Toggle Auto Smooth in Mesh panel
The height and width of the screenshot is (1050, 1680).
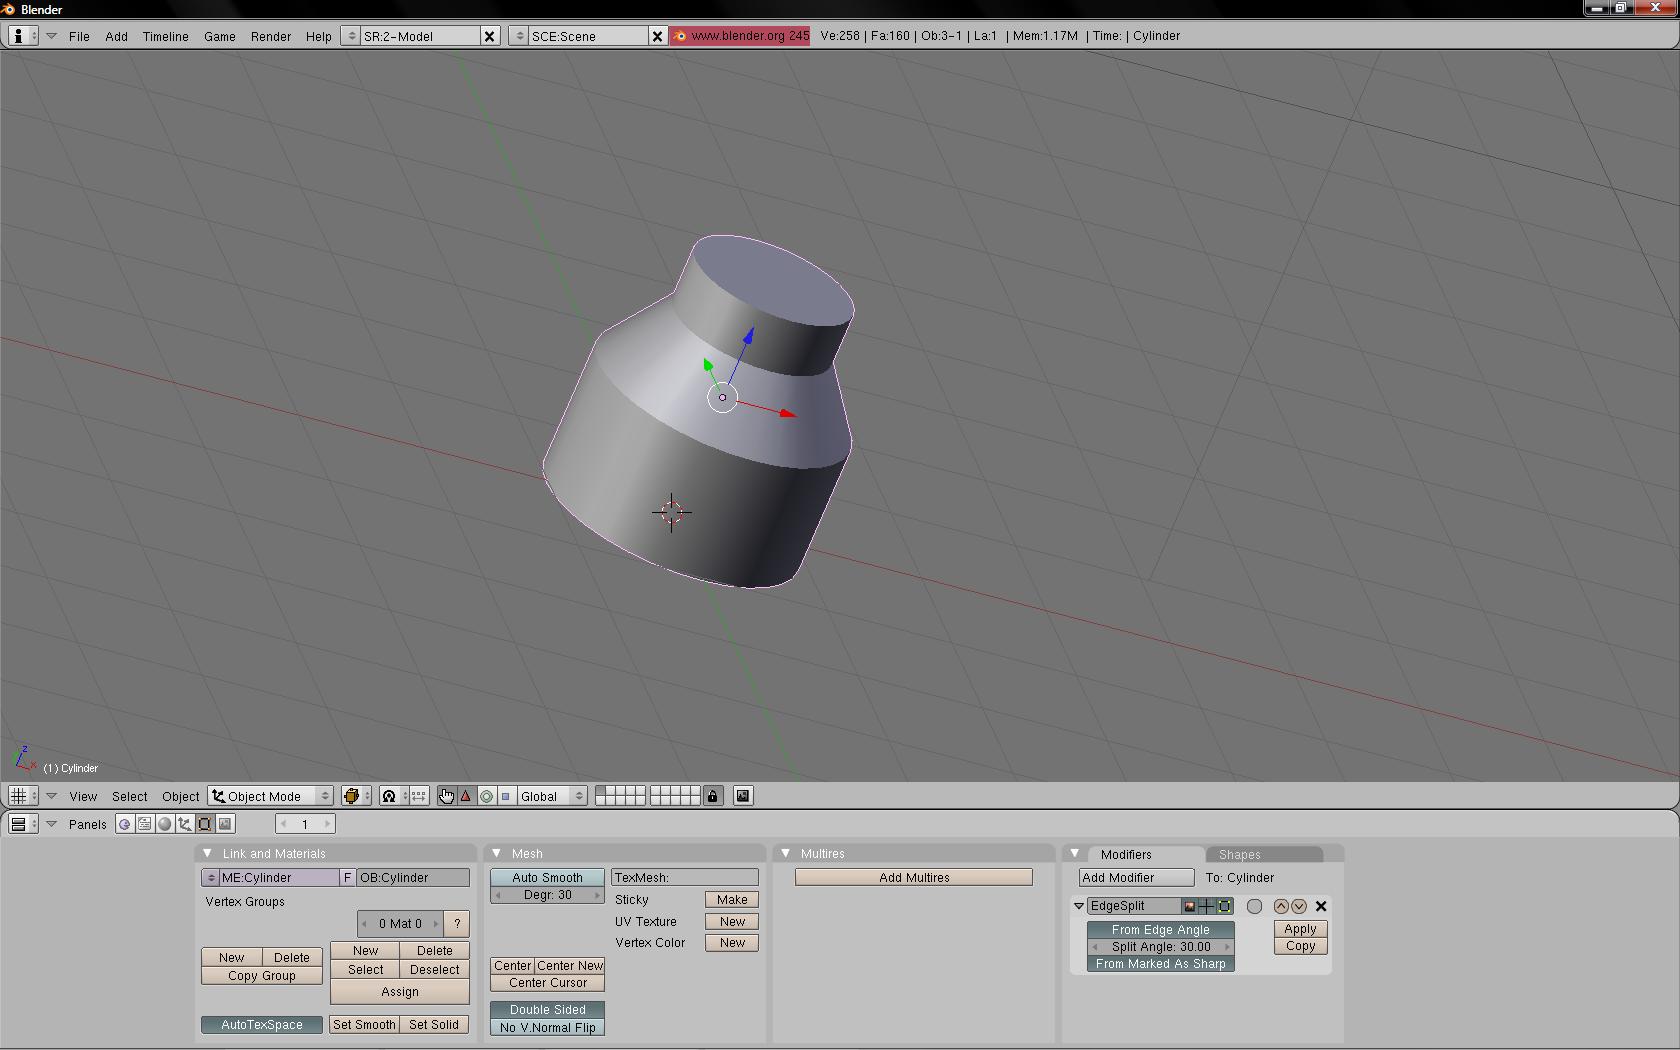tap(547, 877)
